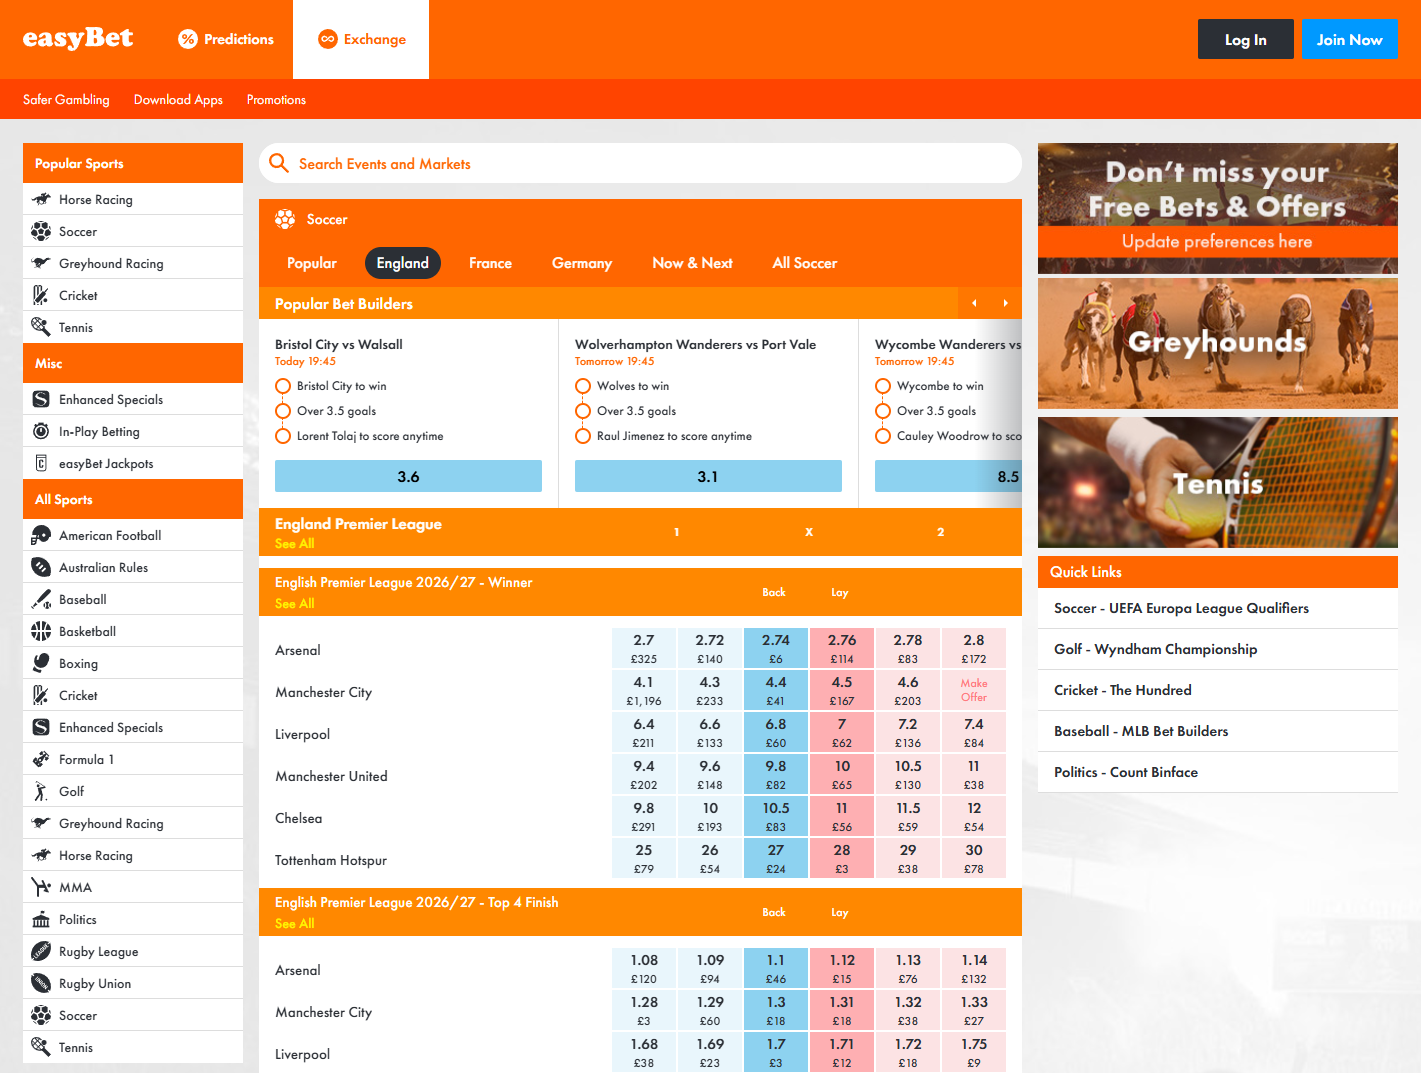Click the easyBet Jackpots icon

point(41,463)
